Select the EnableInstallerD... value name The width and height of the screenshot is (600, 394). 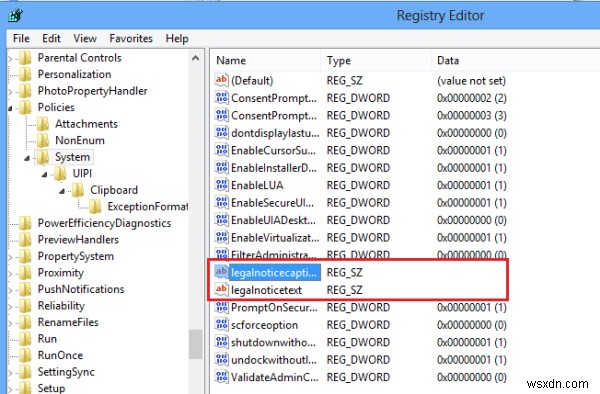click(274, 168)
